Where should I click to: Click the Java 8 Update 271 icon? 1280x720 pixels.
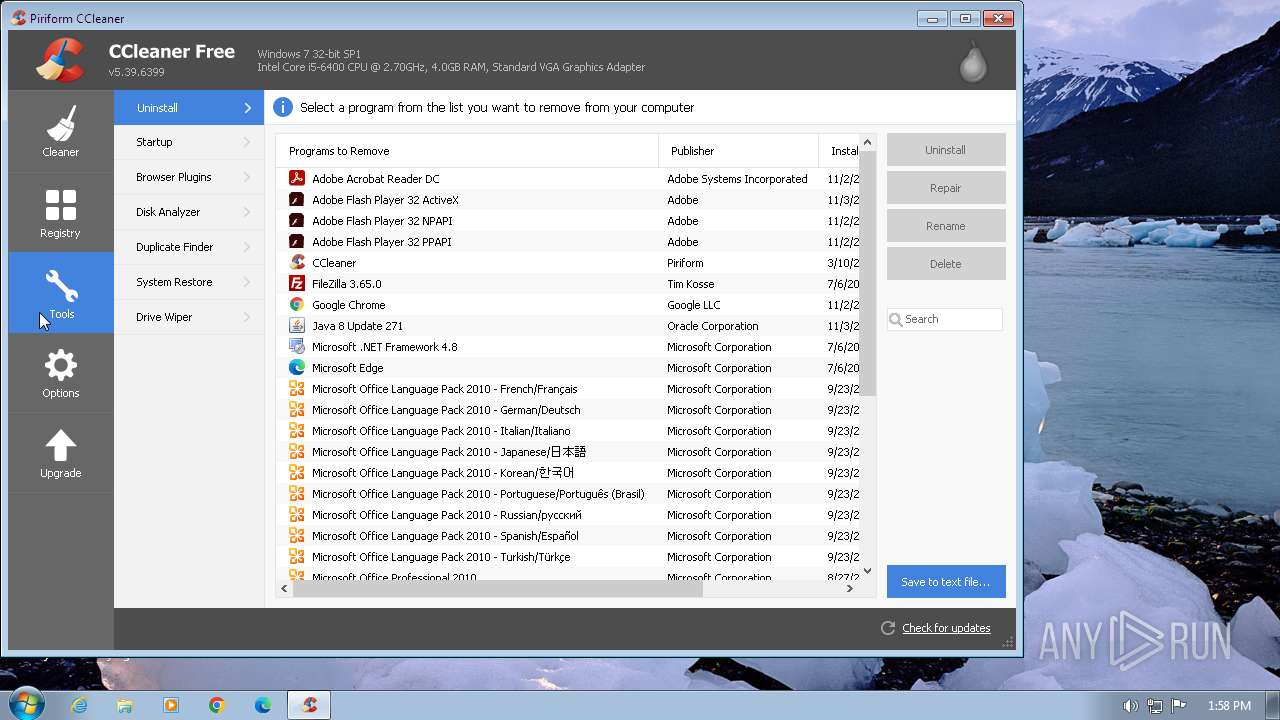[297, 325]
